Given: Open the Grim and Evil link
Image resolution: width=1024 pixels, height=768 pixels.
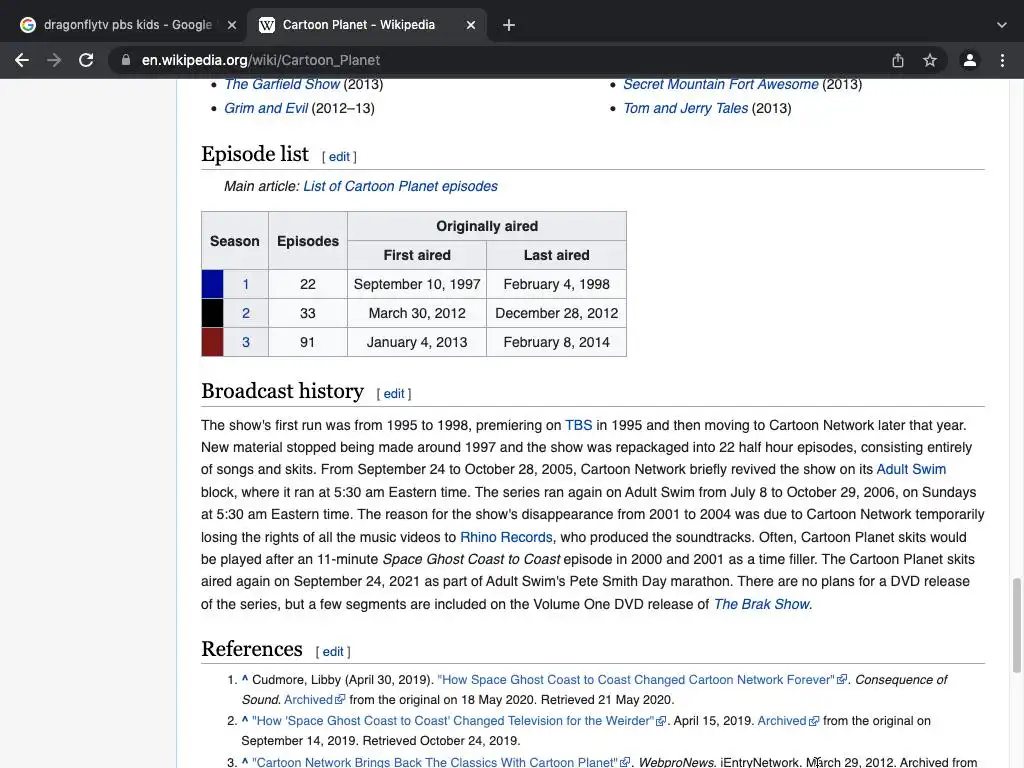Looking at the screenshot, I should click(x=266, y=108).
